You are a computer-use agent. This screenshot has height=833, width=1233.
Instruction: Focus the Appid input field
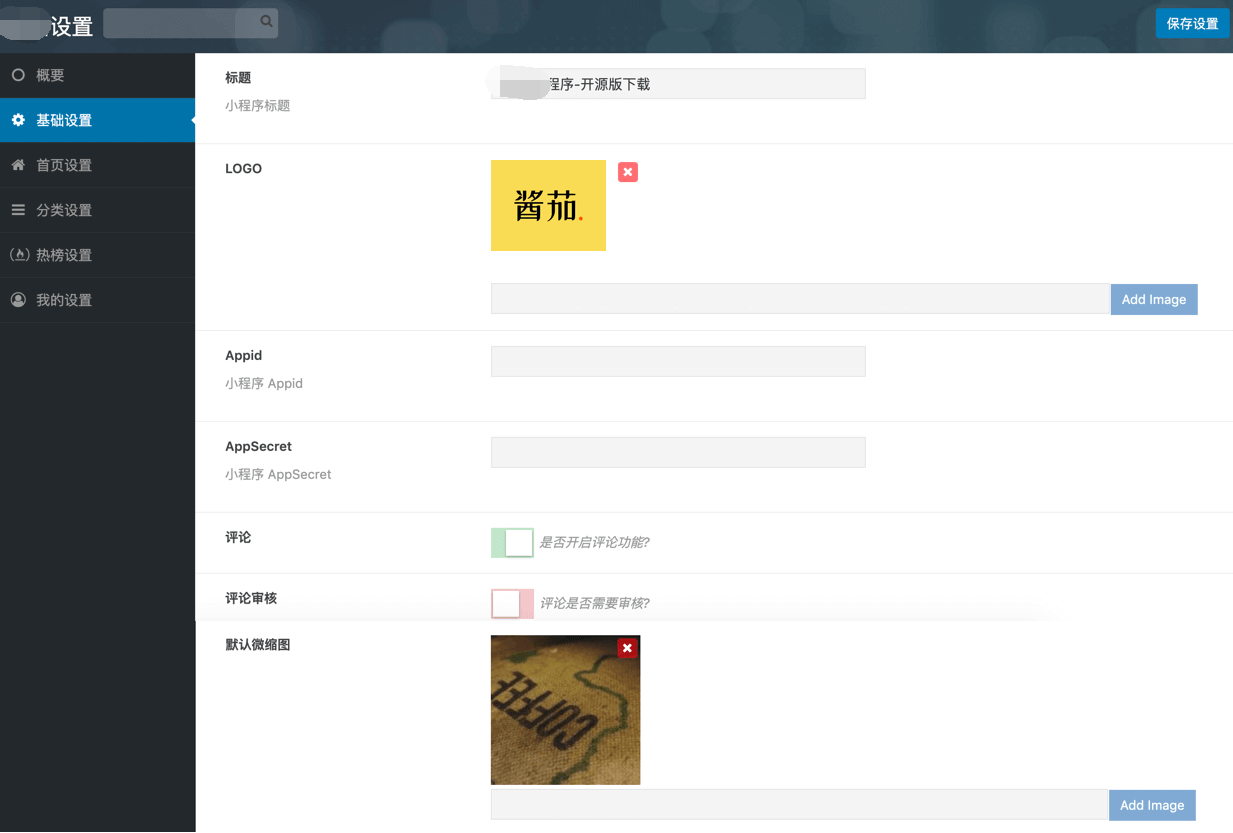tap(677, 361)
